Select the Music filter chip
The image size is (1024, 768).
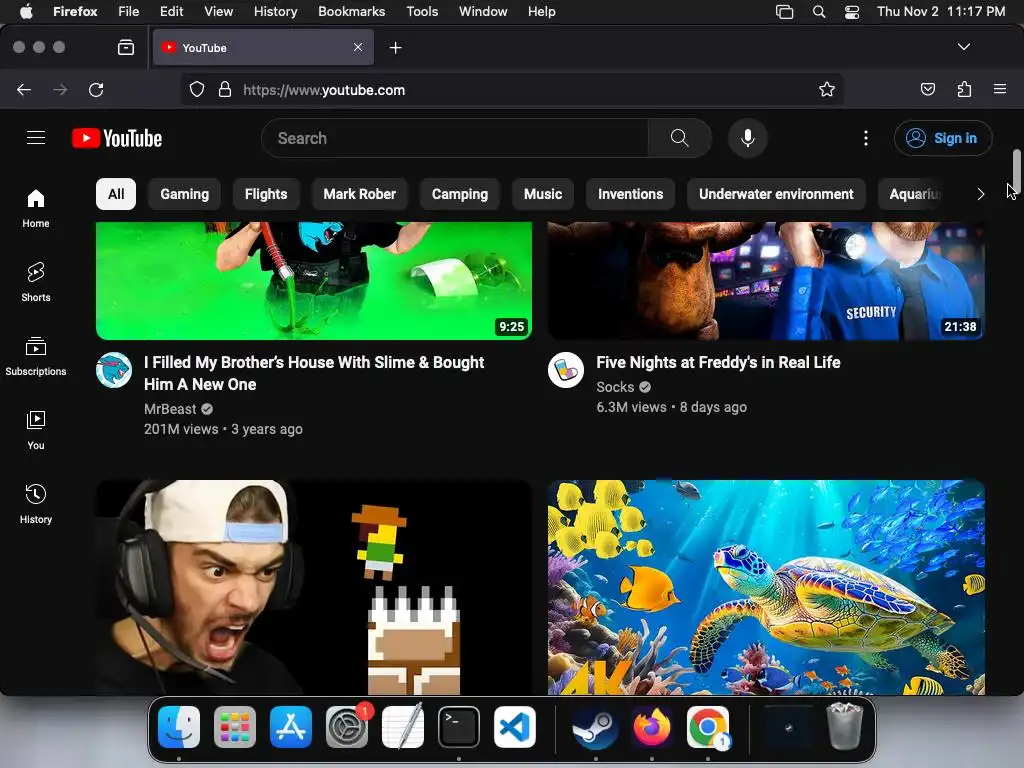[x=543, y=194]
